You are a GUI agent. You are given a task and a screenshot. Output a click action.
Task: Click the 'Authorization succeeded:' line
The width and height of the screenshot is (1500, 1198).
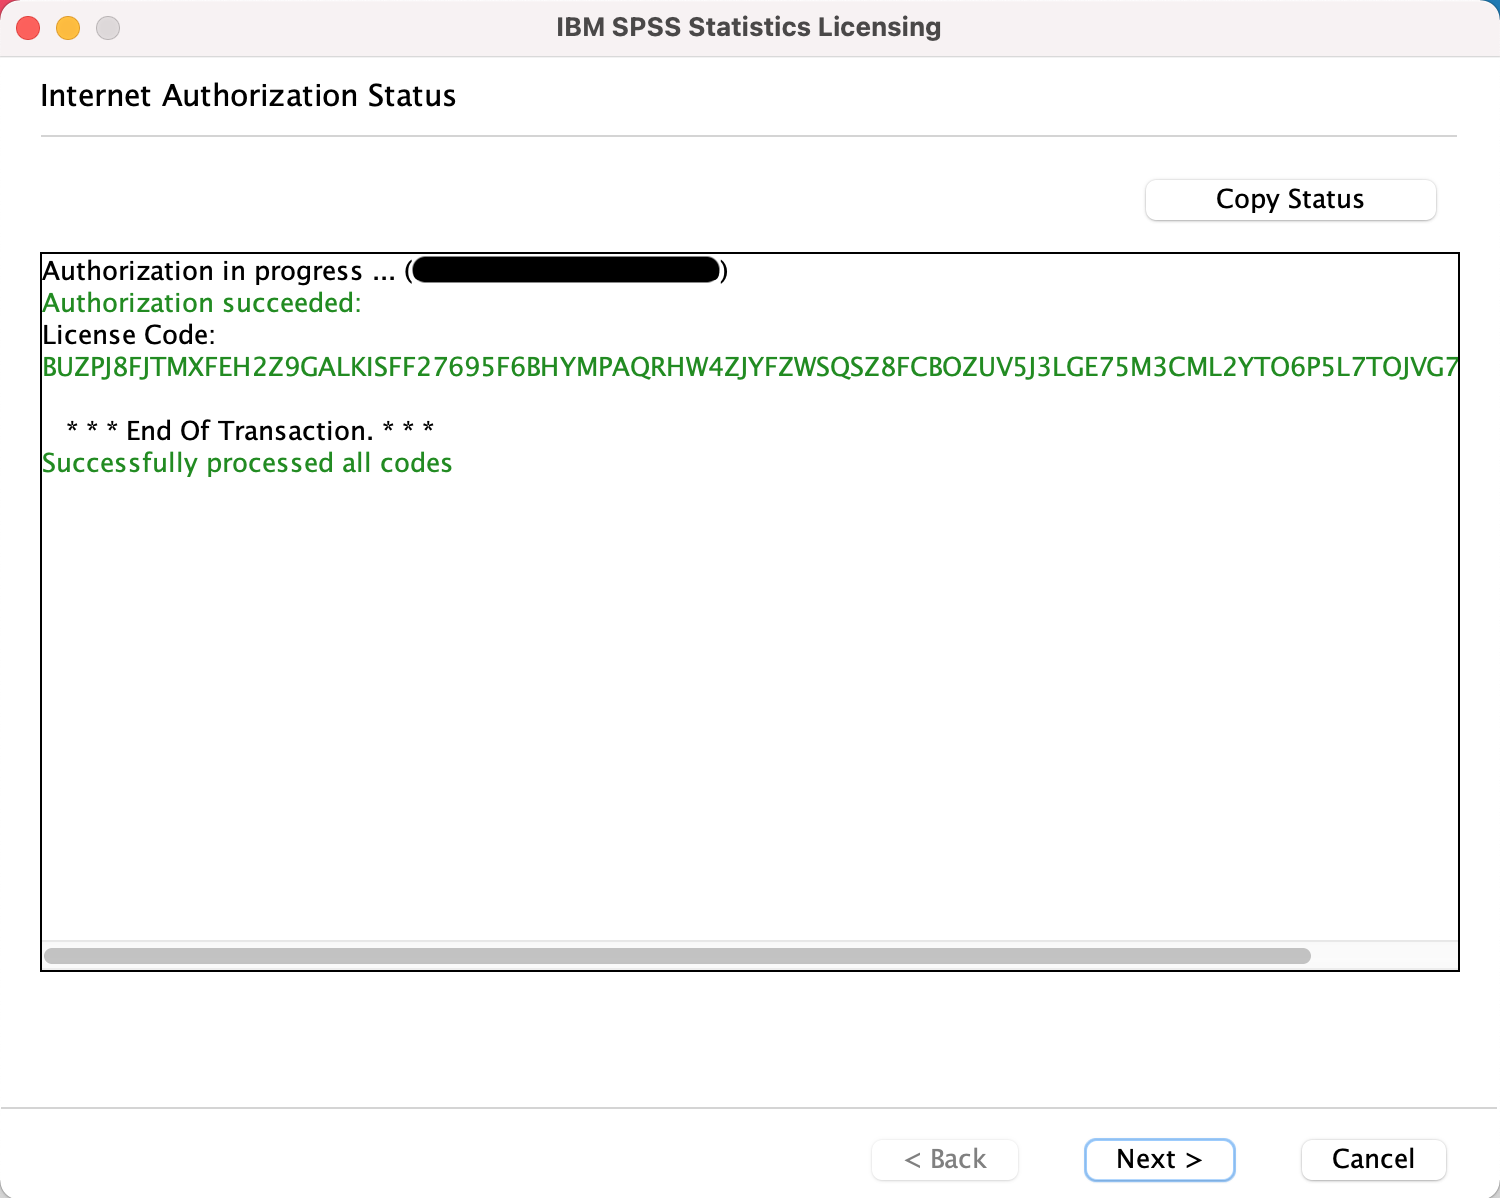tap(202, 303)
